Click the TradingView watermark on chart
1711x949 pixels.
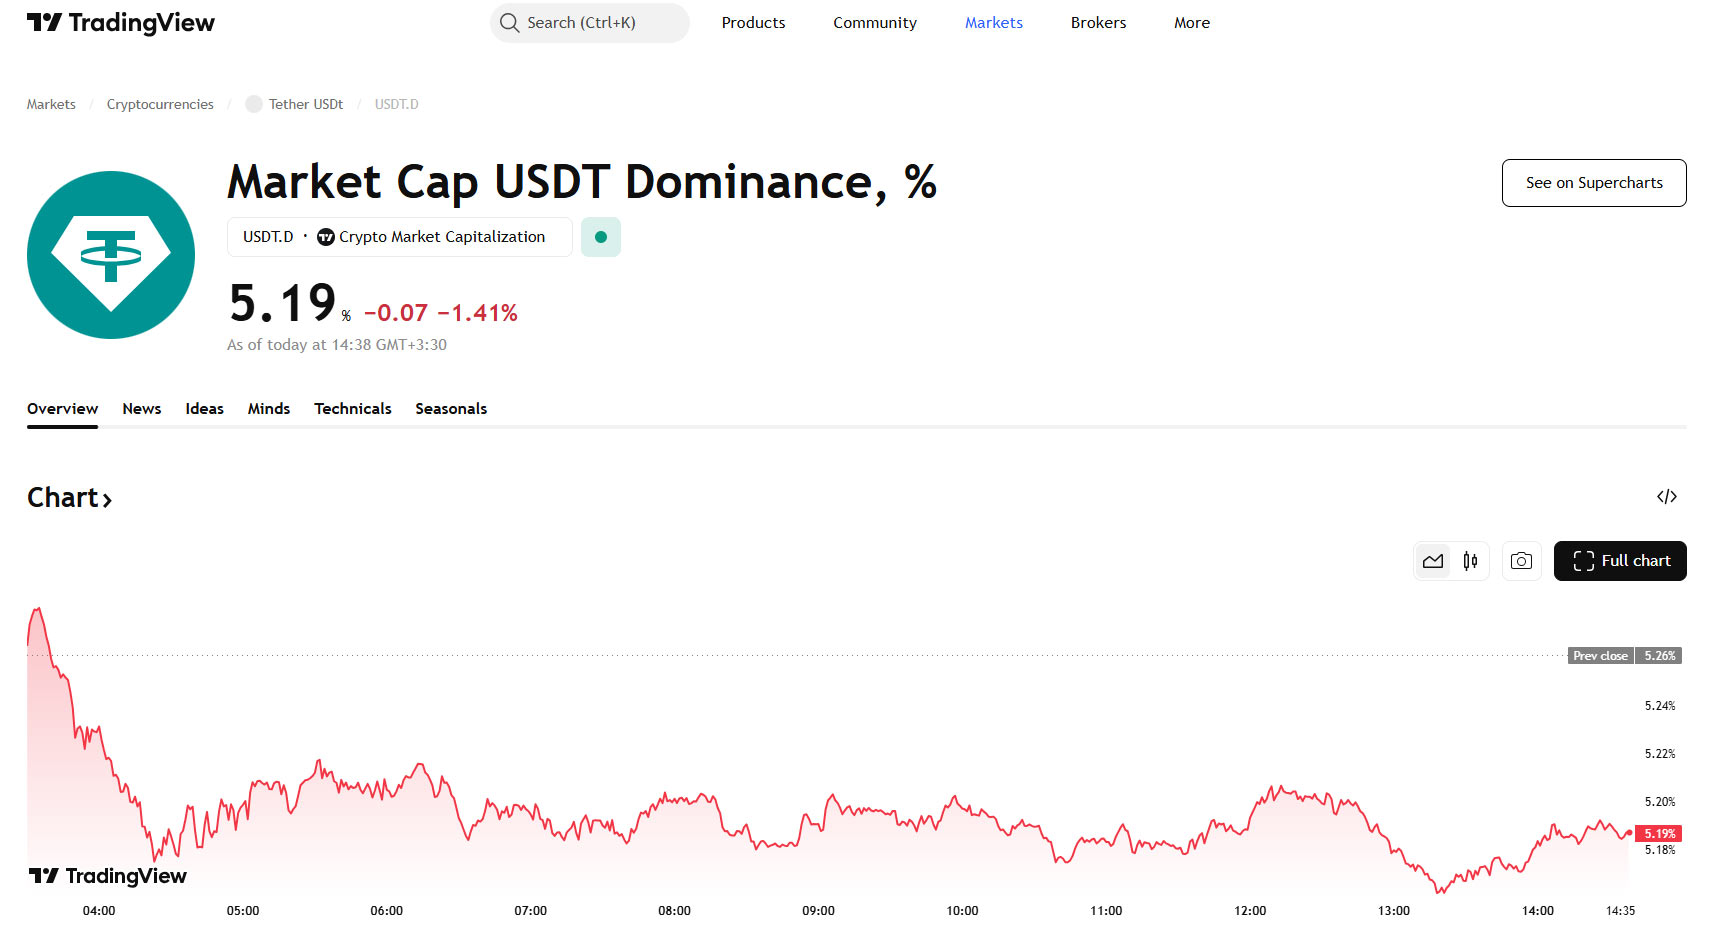pos(108,876)
